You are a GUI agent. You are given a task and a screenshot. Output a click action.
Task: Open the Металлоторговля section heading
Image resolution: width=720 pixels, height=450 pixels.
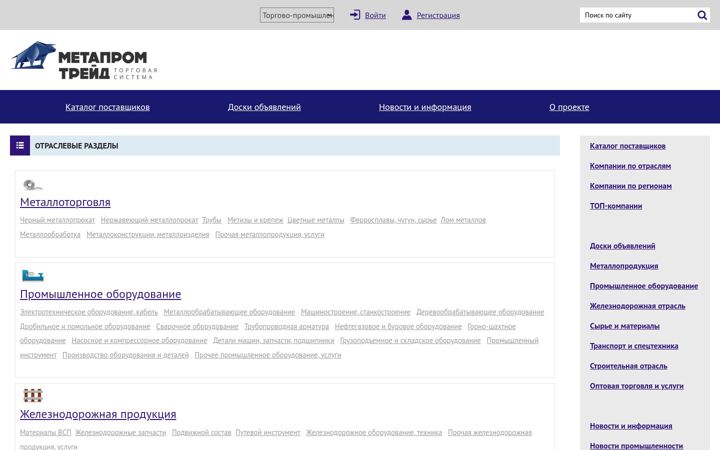(x=65, y=202)
